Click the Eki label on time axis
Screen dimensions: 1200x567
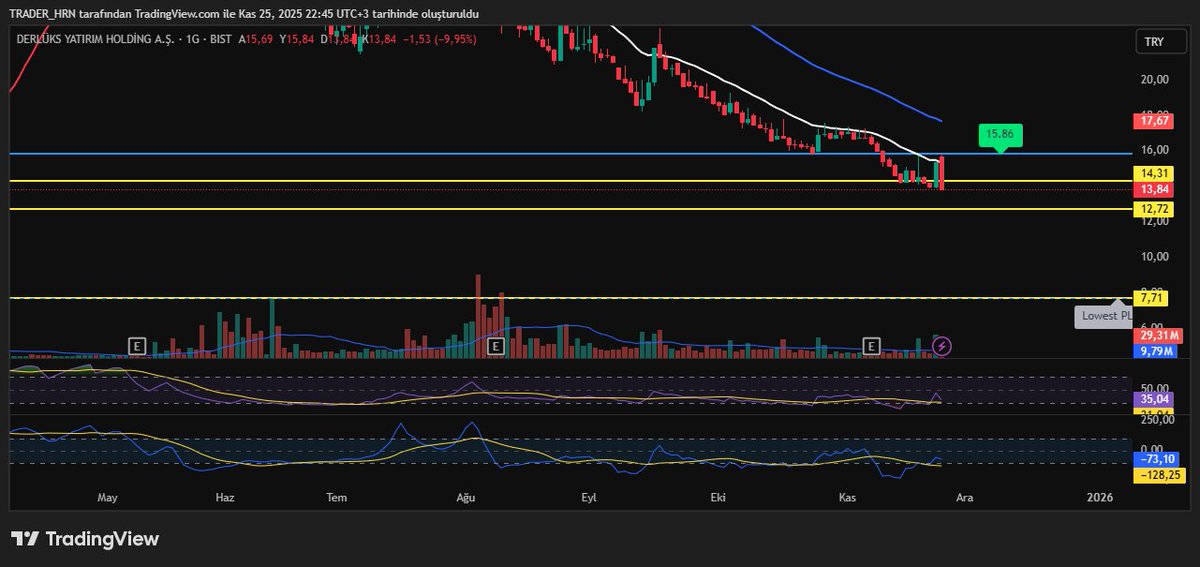716,497
